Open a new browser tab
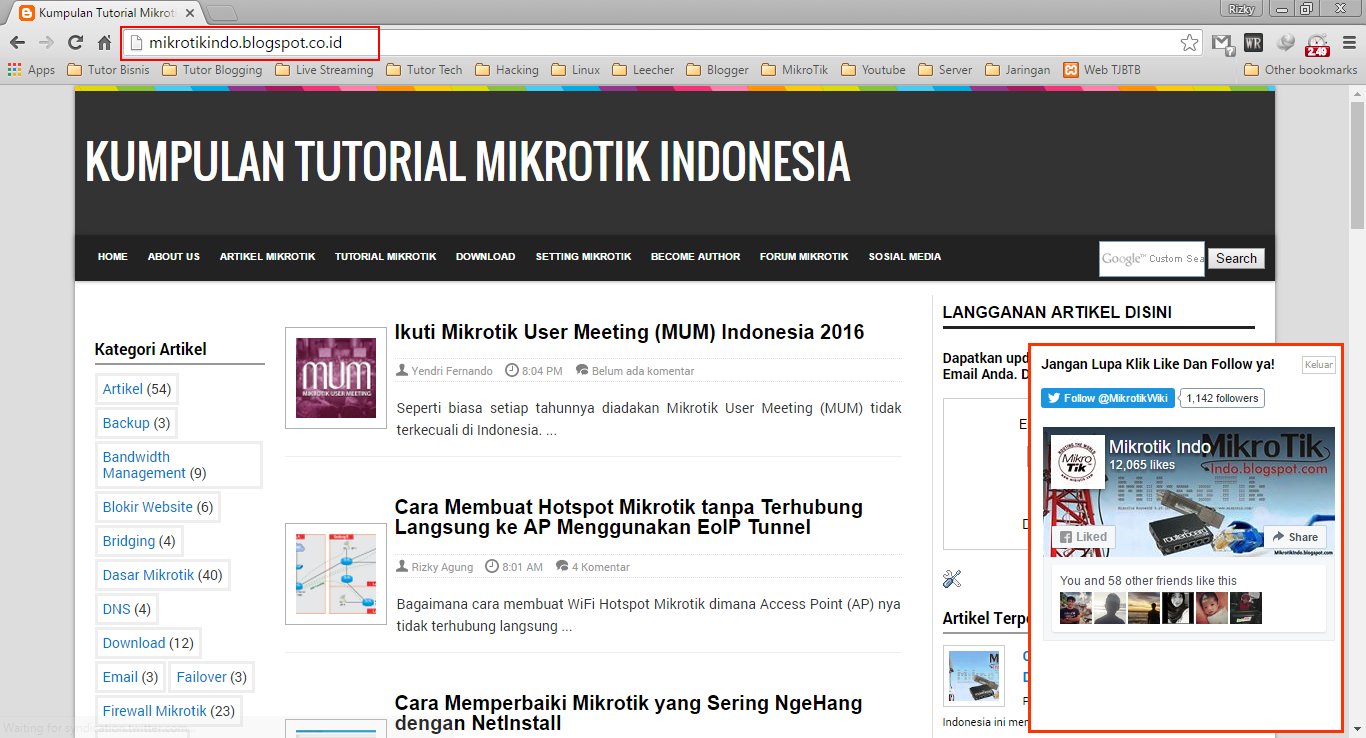1366x738 pixels. 222,13
